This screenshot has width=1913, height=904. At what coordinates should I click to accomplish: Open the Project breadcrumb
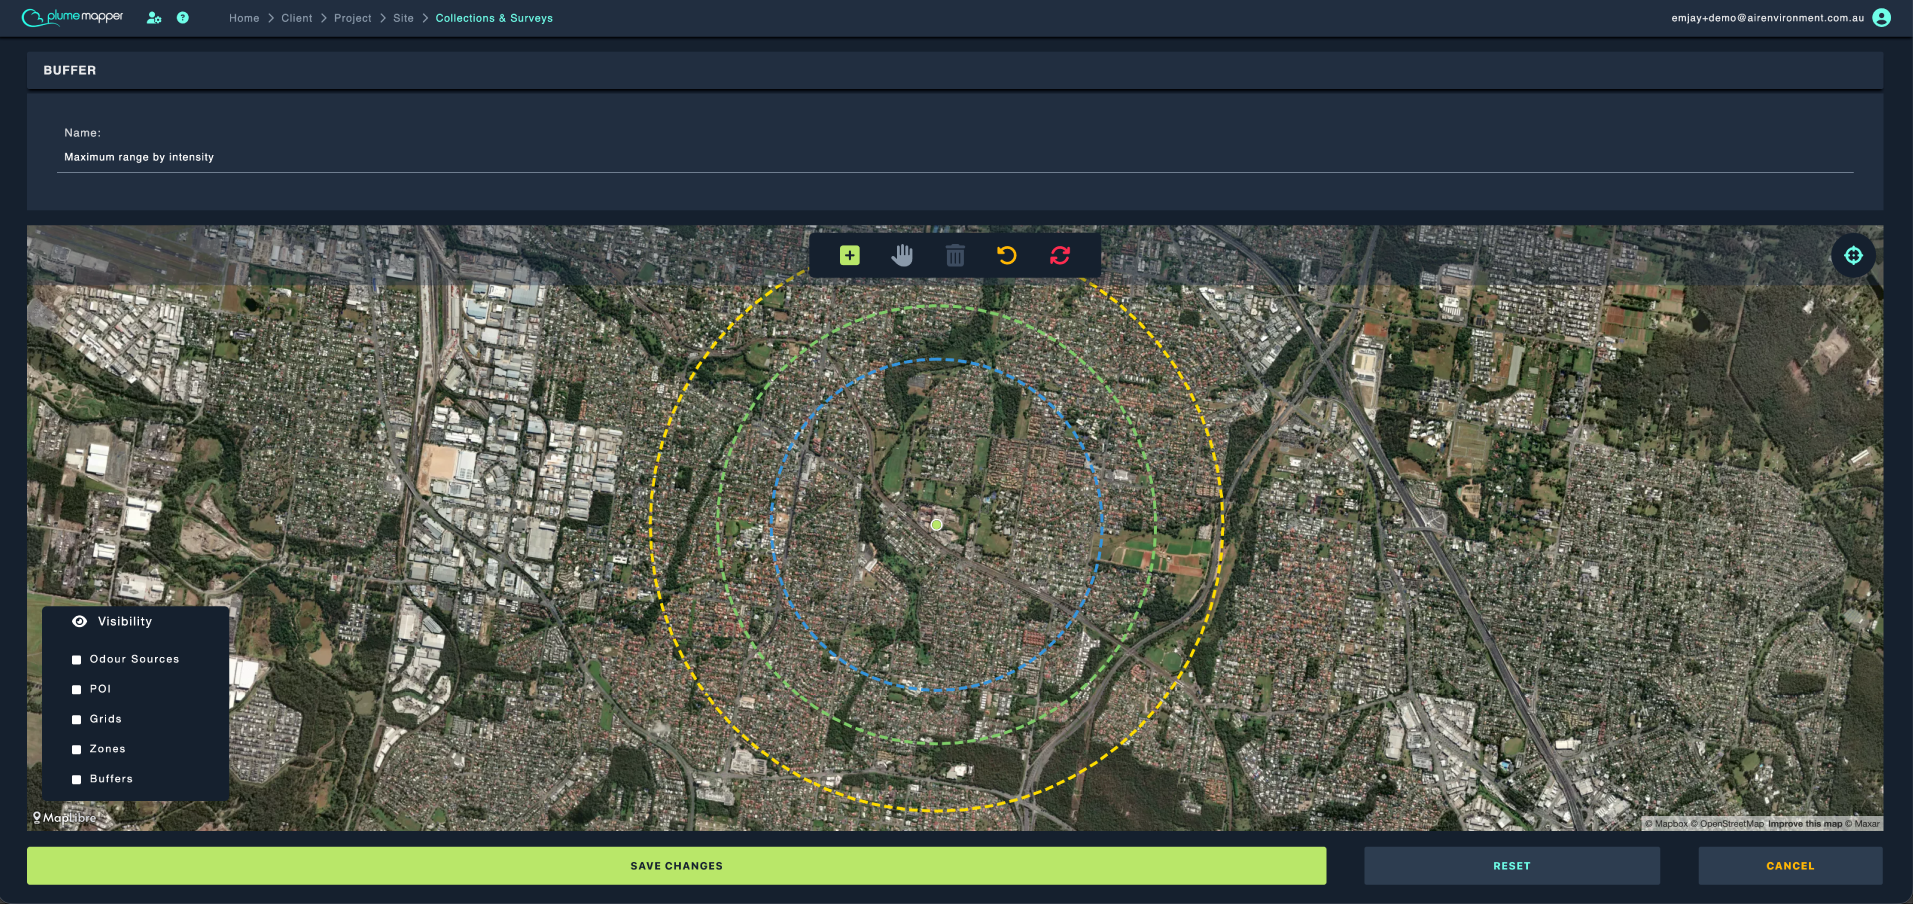353,18
